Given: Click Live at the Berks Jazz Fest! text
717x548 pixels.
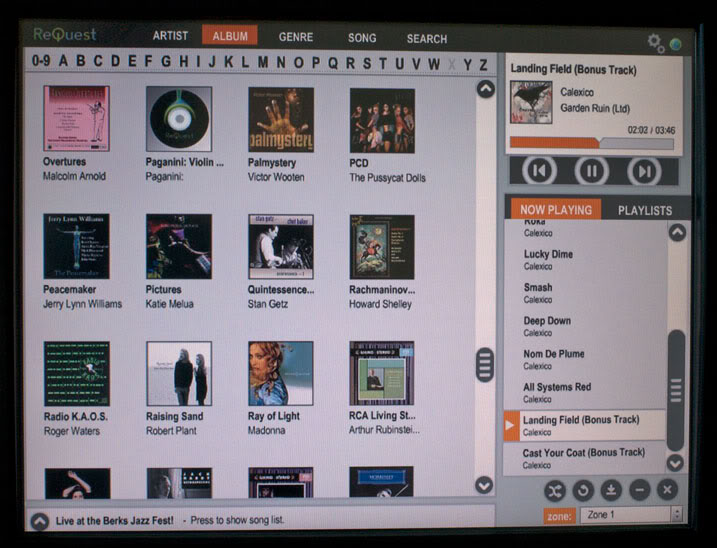Looking at the screenshot, I should [114, 521].
